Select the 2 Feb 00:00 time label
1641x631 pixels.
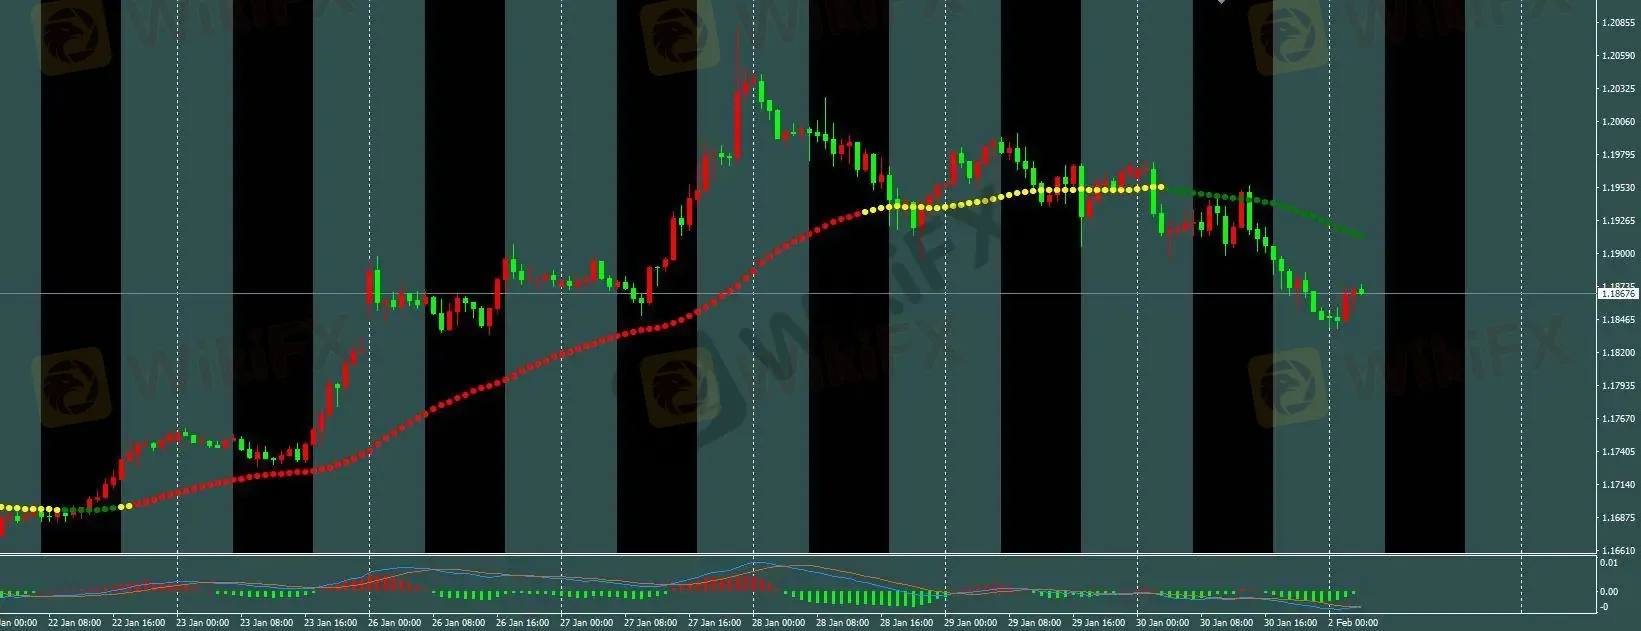1352,623
